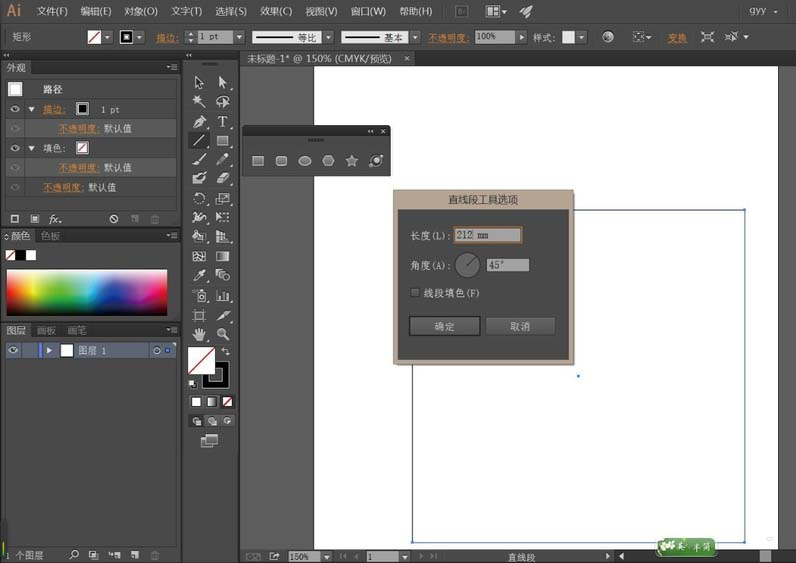Select the Paintbrush tool
796x563 pixels.
(199, 159)
